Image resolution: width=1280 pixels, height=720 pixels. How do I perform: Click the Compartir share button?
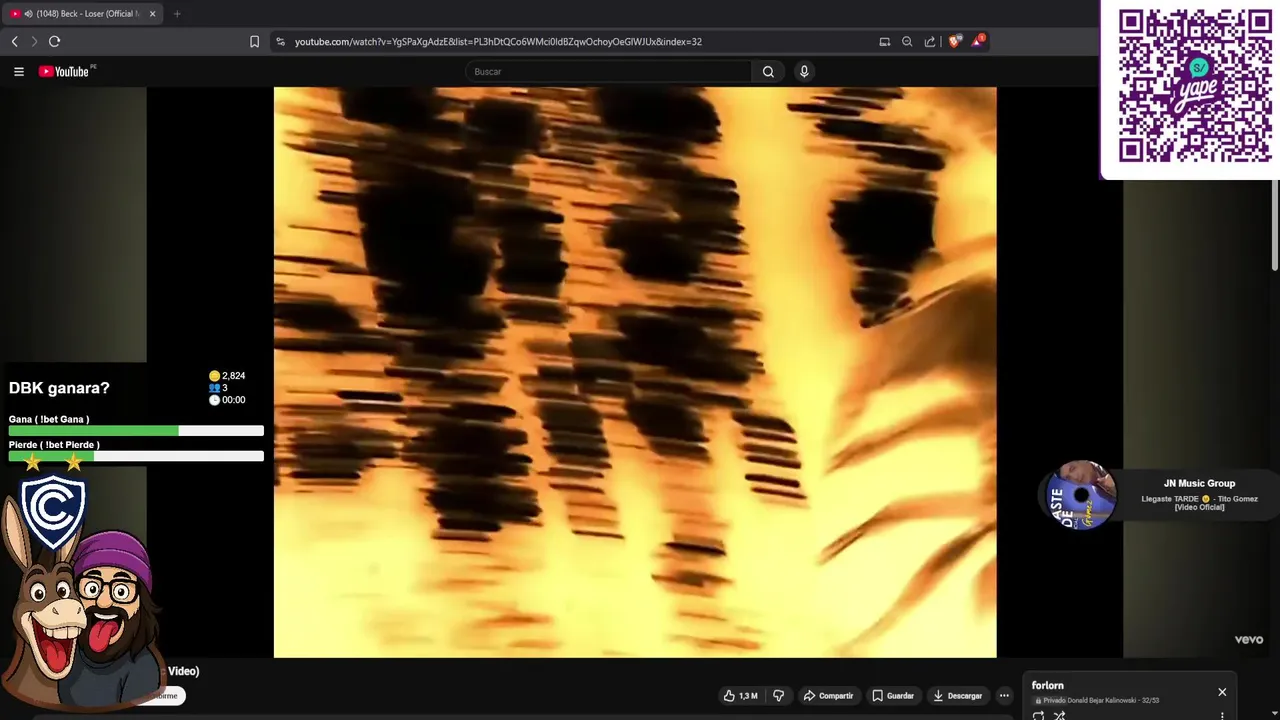(829, 696)
